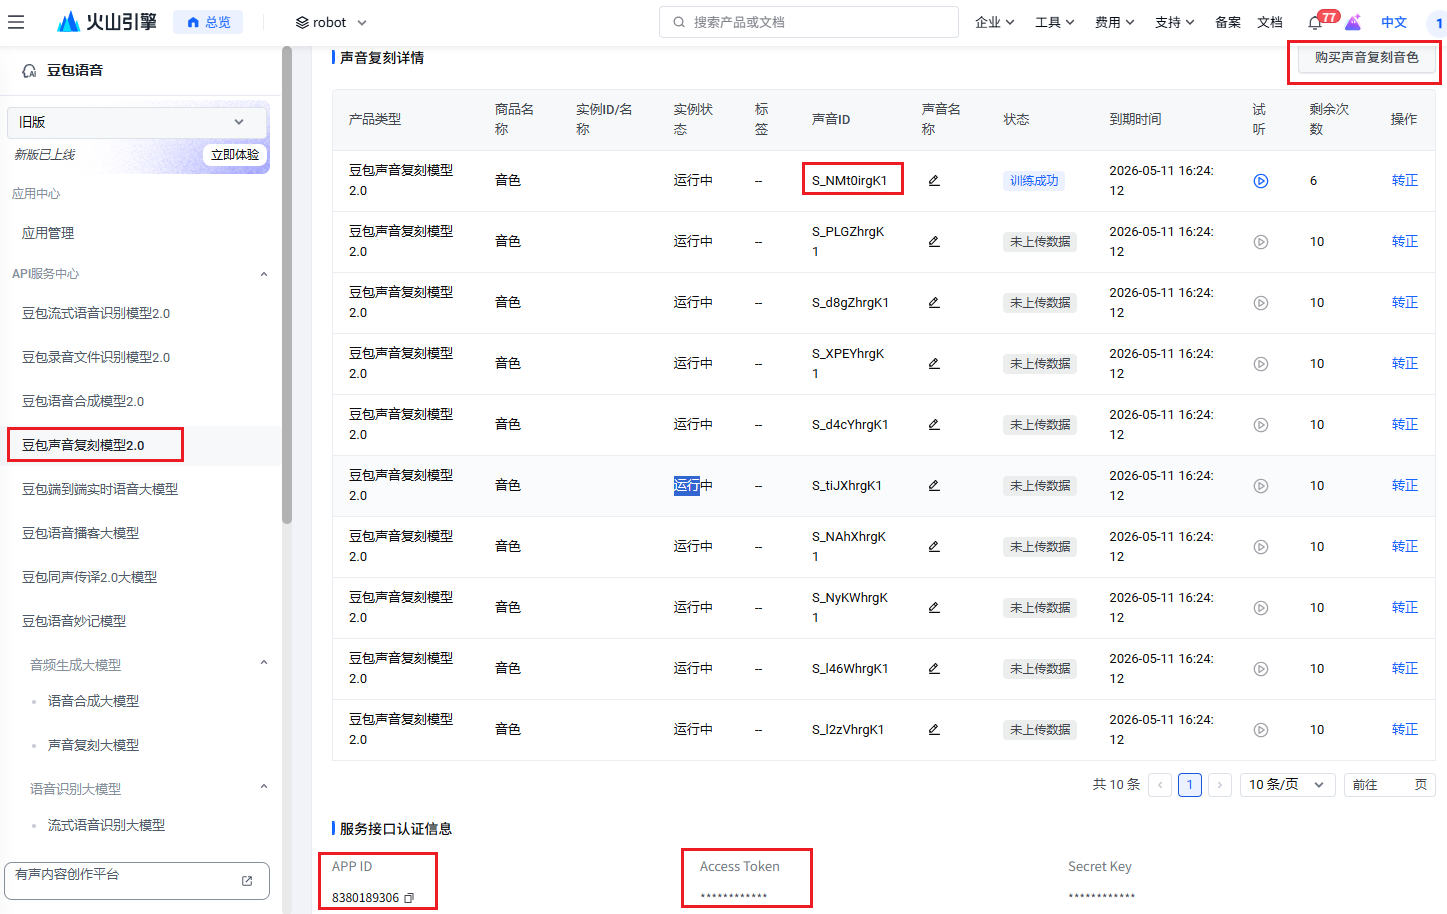Image resolution: width=1447 pixels, height=914 pixels.
Task: Go to 总览 overview tab
Action: tap(208, 22)
